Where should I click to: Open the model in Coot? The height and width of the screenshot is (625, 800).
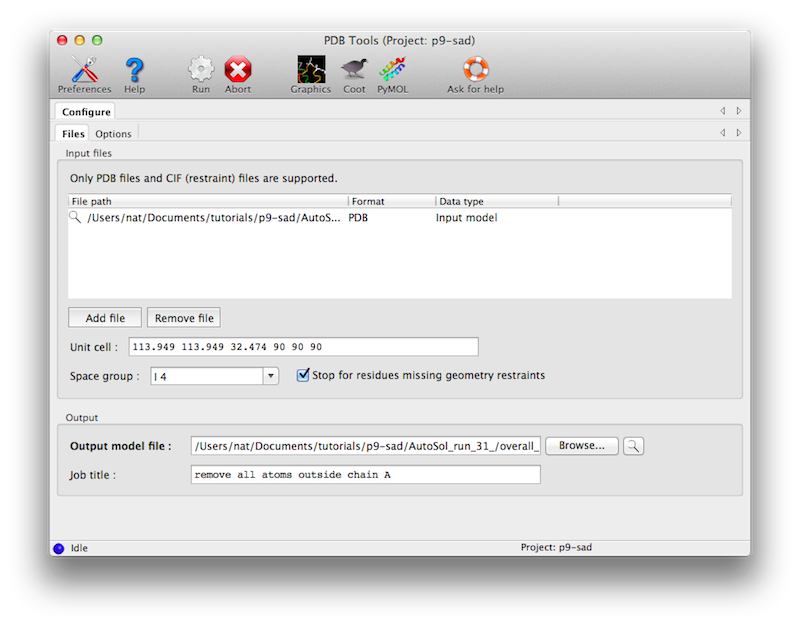coord(353,68)
